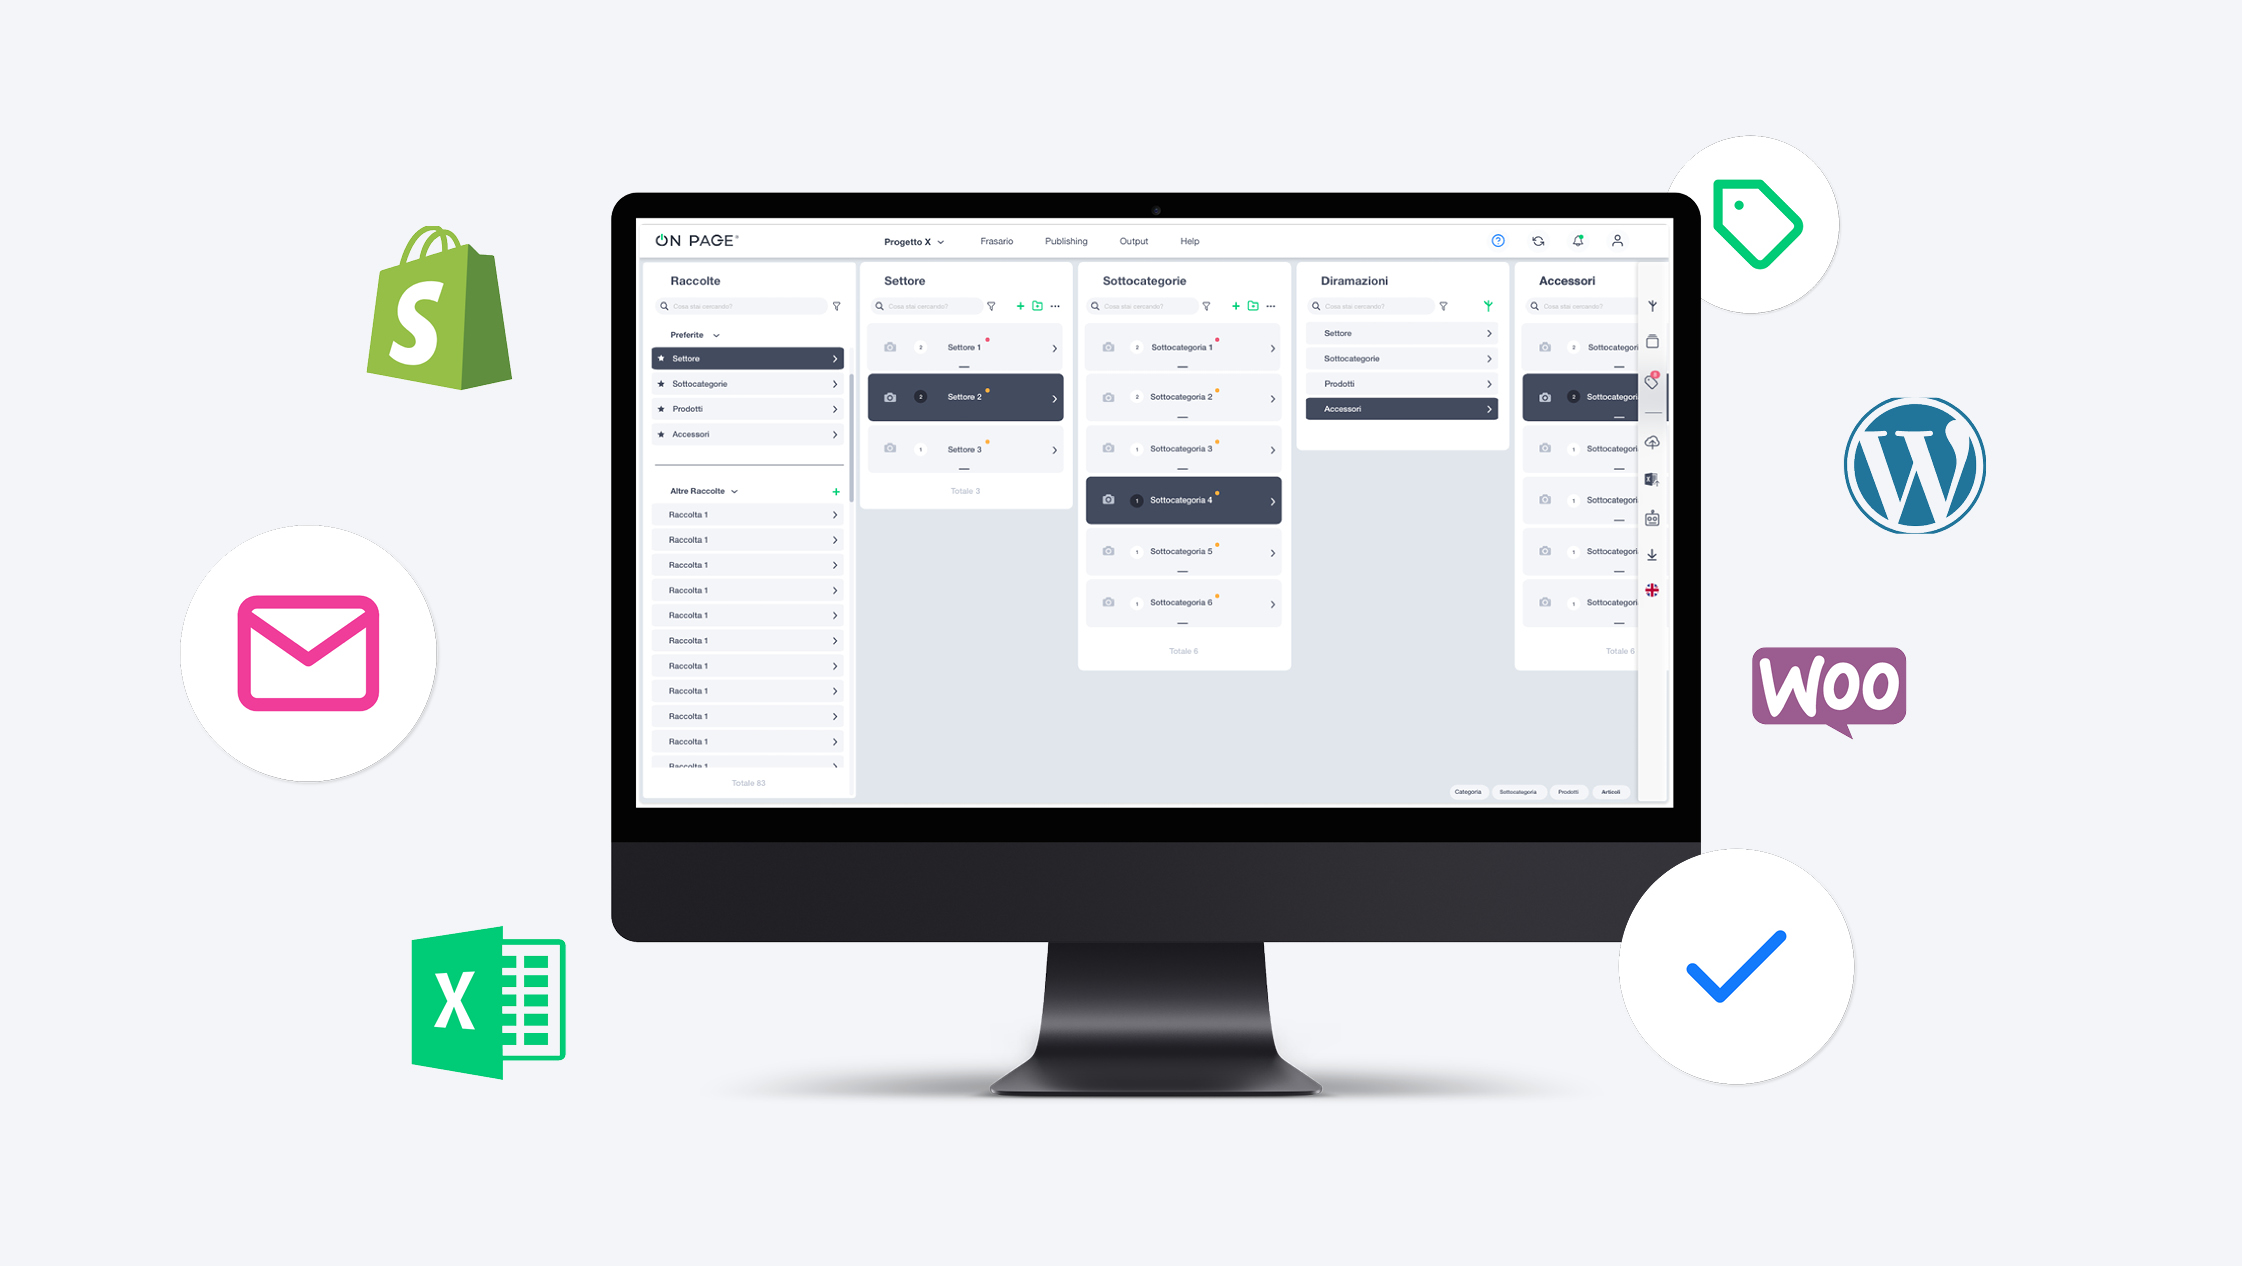Screen dimensions: 2242x1266
Task: Click the notifications bell icon
Action: (x=1578, y=240)
